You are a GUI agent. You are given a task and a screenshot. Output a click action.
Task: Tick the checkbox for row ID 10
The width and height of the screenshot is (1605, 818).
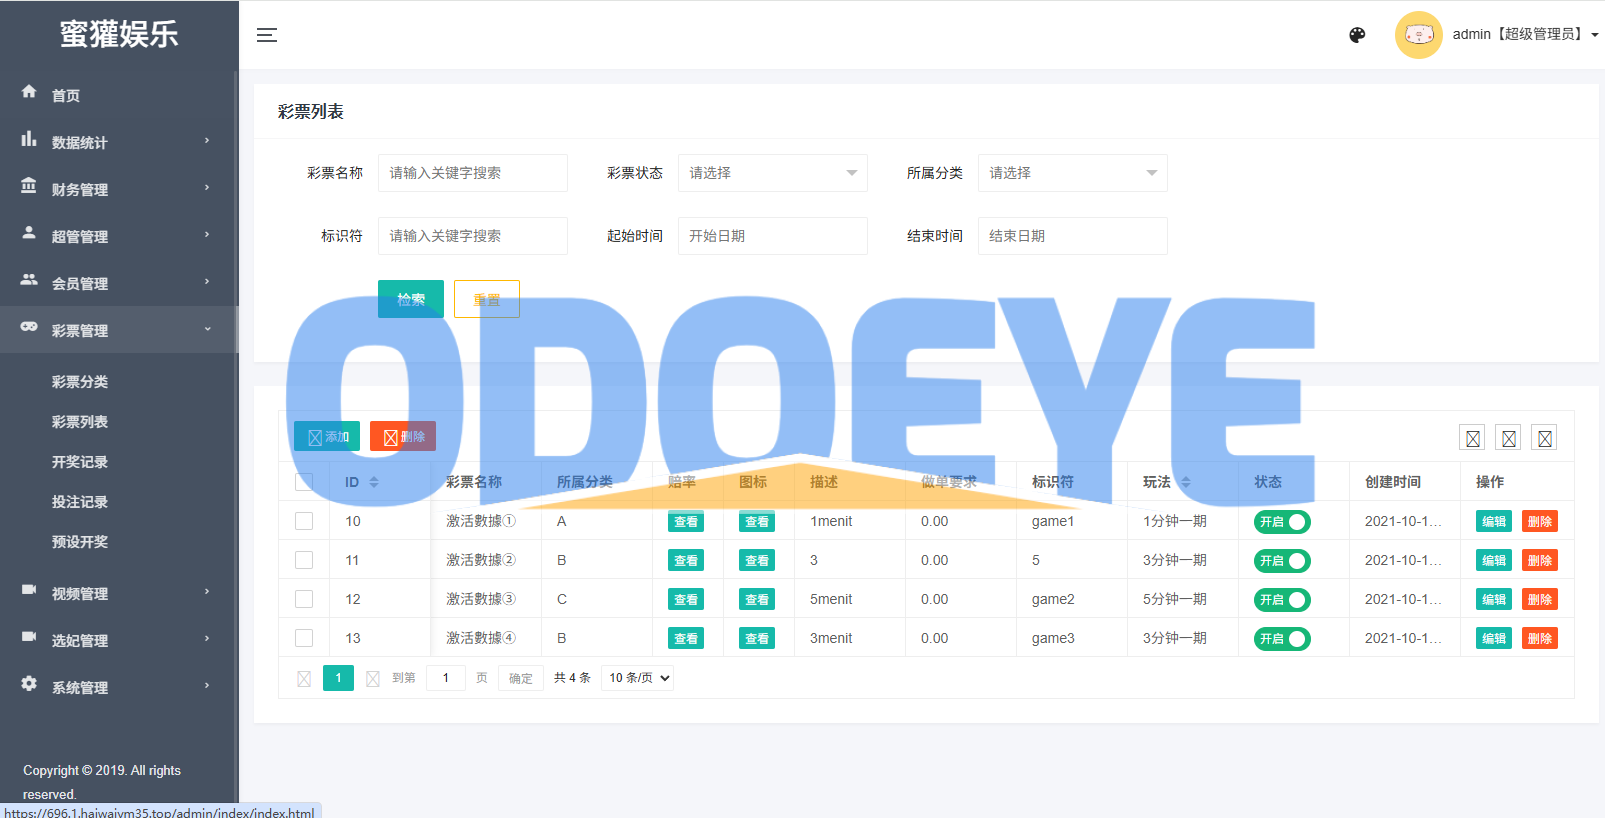[x=304, y=521]
